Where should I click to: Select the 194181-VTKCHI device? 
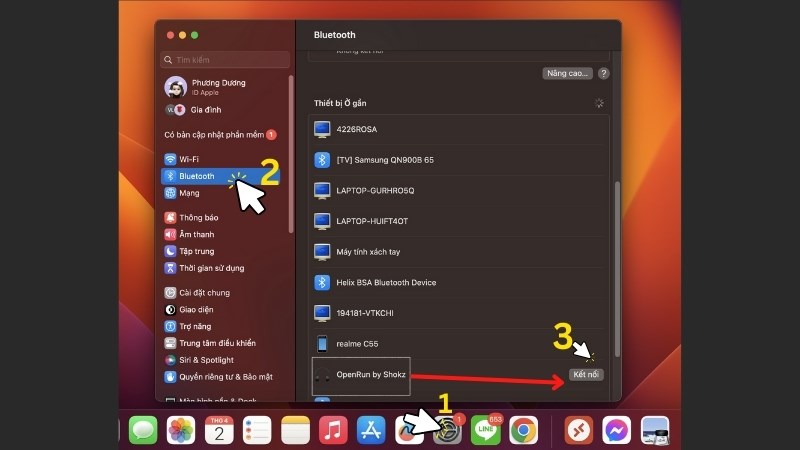tap(459, 313)
